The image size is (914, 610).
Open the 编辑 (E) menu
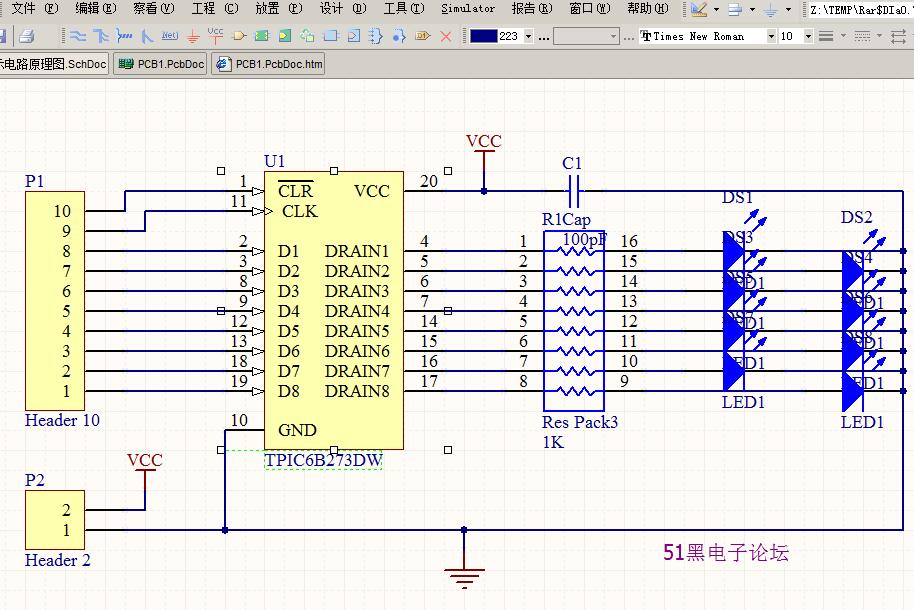click(x=96, y=9)
